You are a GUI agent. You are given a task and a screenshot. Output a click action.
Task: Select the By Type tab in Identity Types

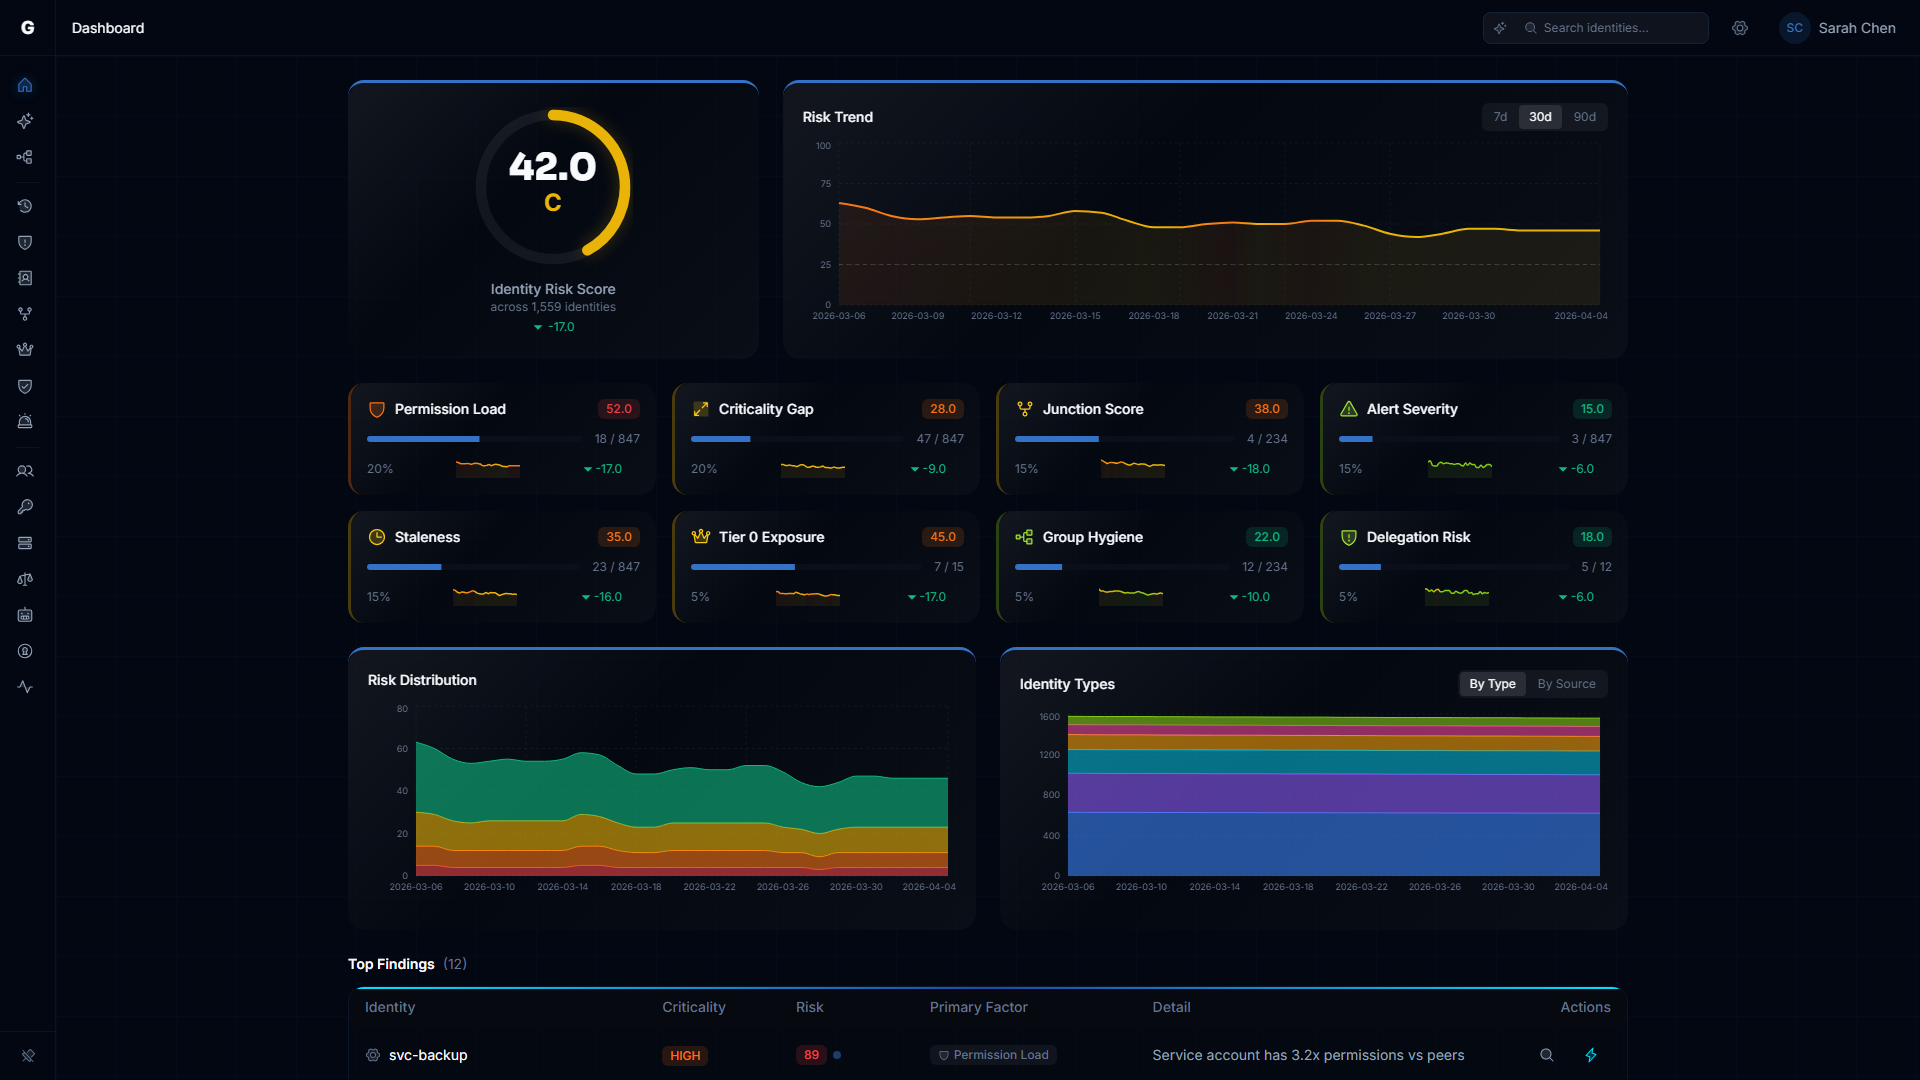coord(1491,684)
